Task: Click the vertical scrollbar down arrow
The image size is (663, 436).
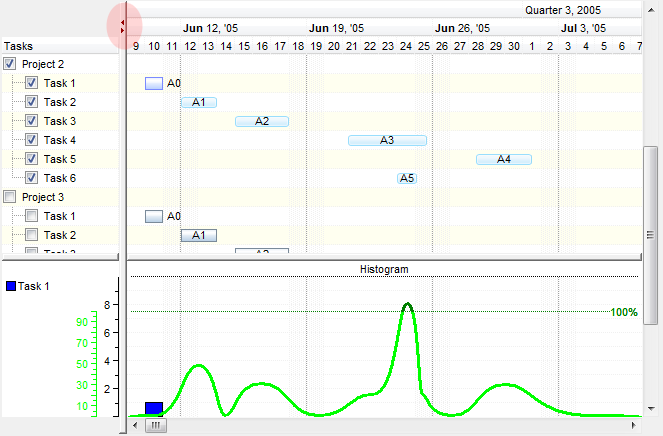Action: pyautogui.click(x=650, y=409)
